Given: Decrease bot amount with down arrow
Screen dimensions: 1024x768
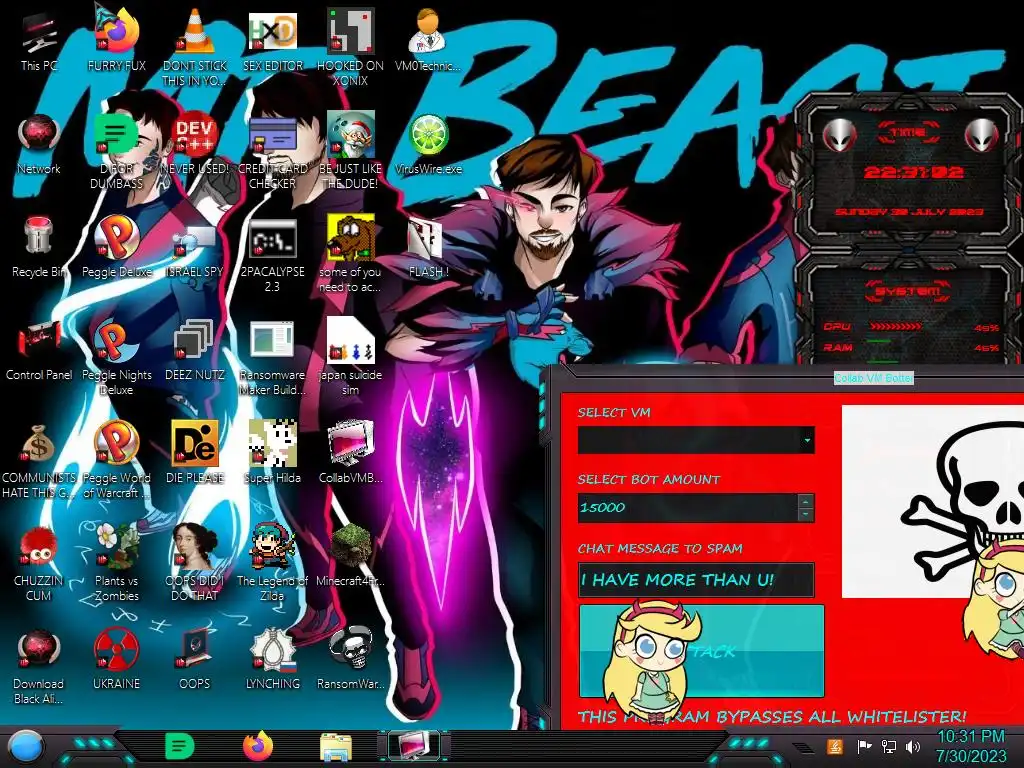Looking at the screenshot, I should [806, 515].
